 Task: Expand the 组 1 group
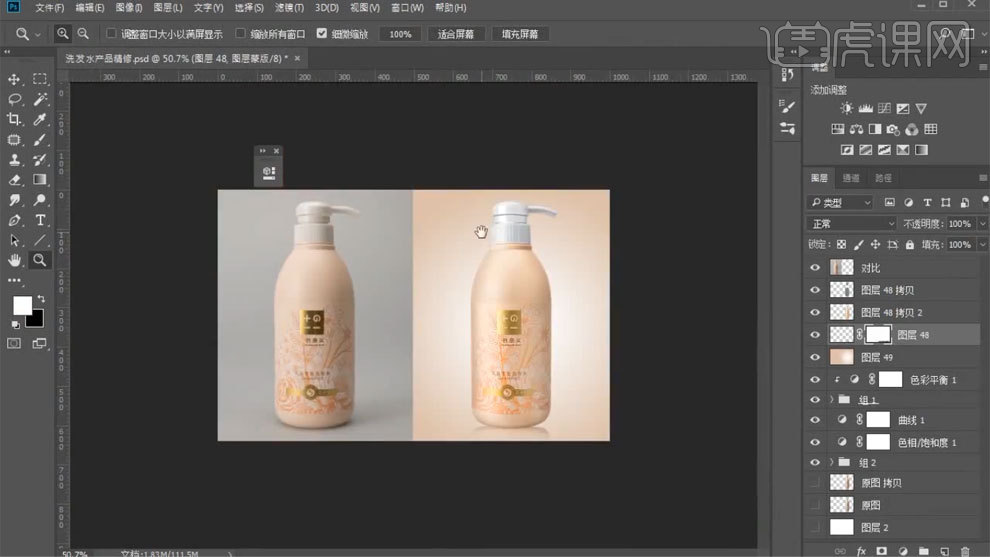pos(832,399)
